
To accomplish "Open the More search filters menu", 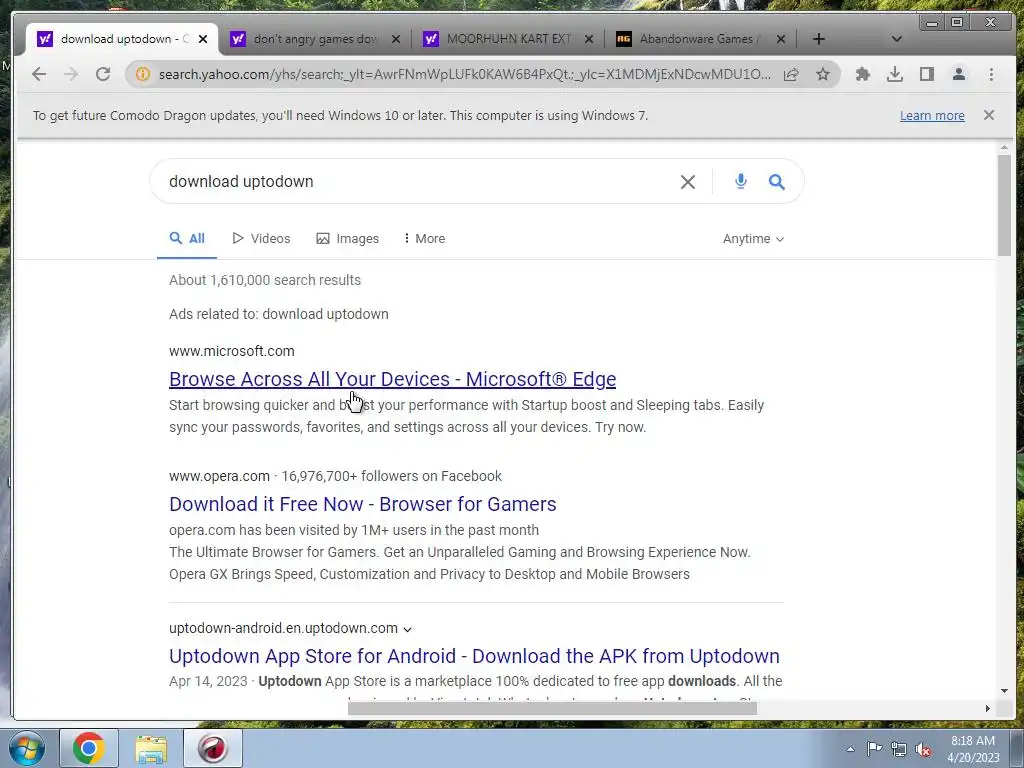I will [x=424, y=239].
